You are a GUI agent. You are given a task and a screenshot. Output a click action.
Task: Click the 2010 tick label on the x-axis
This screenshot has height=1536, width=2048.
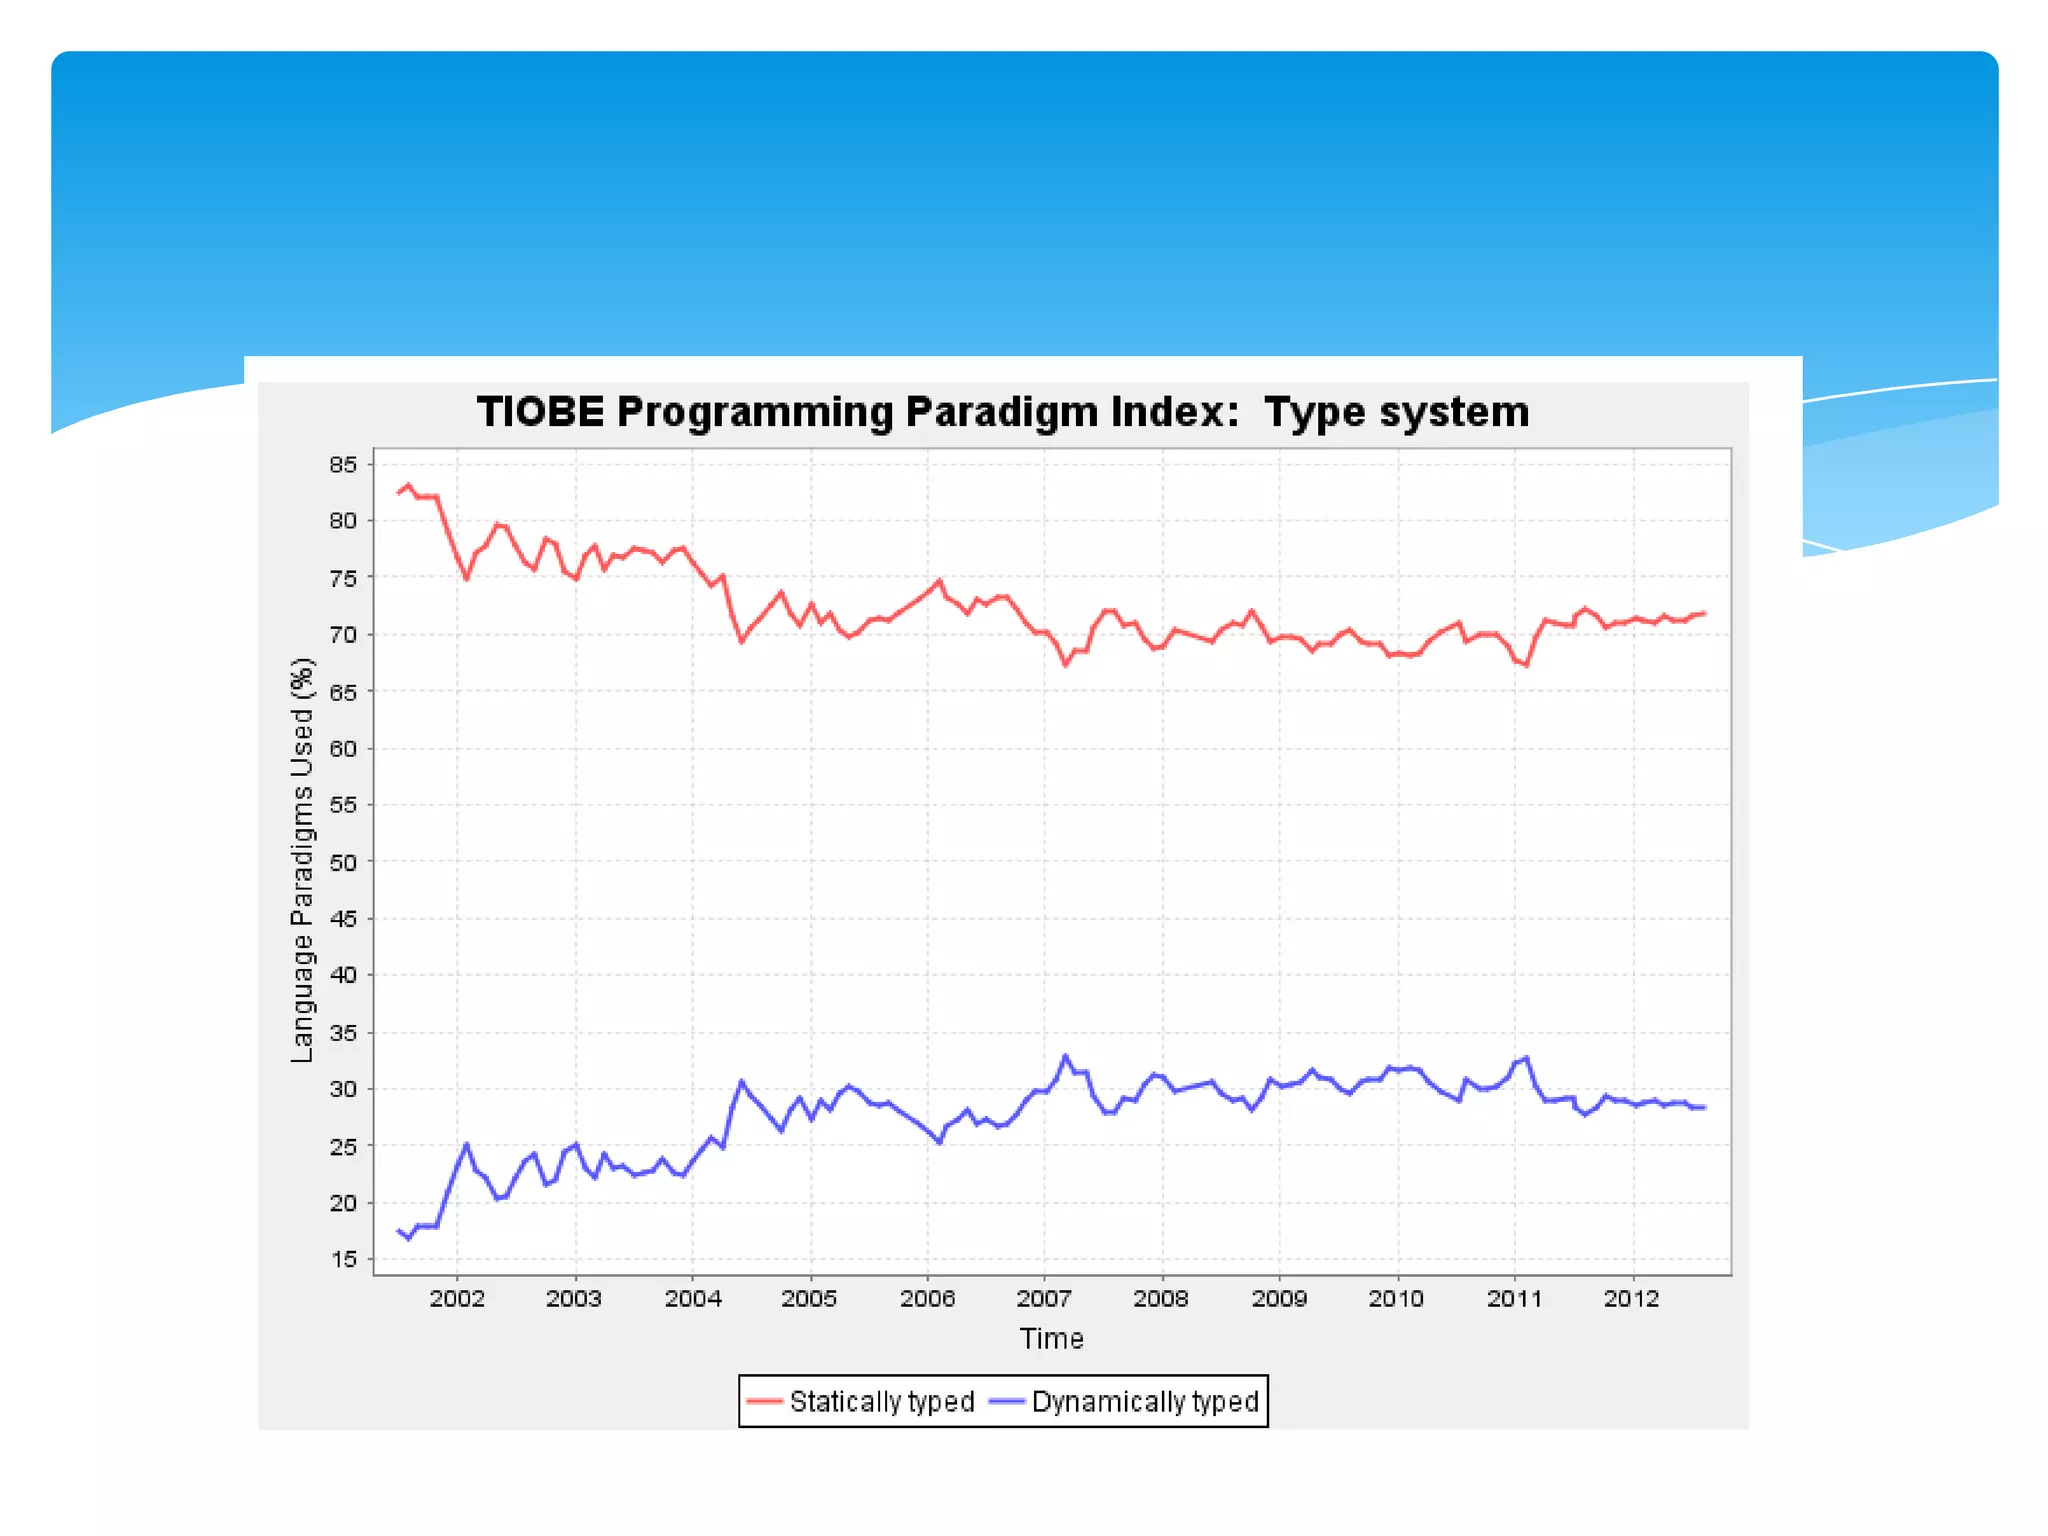[x=1396, y=1298]
